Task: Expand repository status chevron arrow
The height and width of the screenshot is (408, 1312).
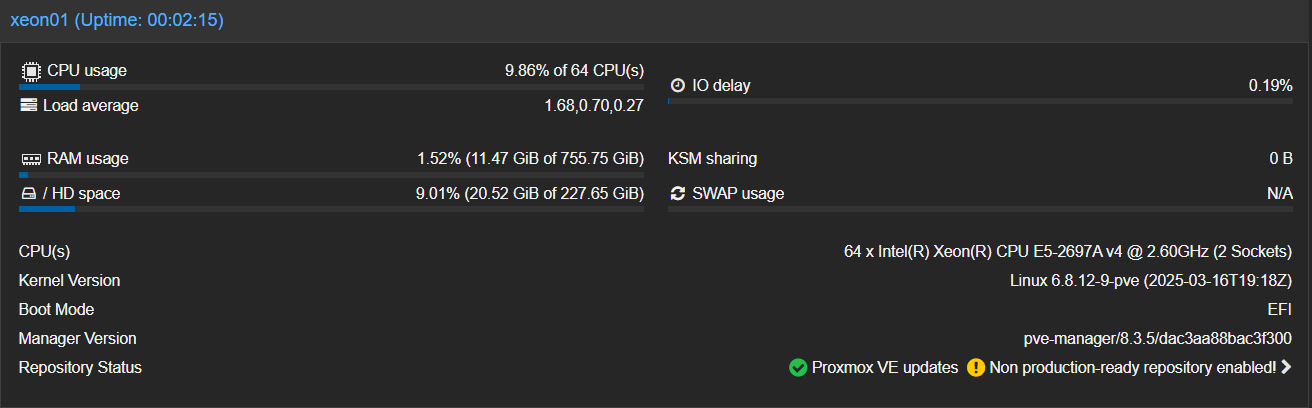Action: tap(1286, 368)
